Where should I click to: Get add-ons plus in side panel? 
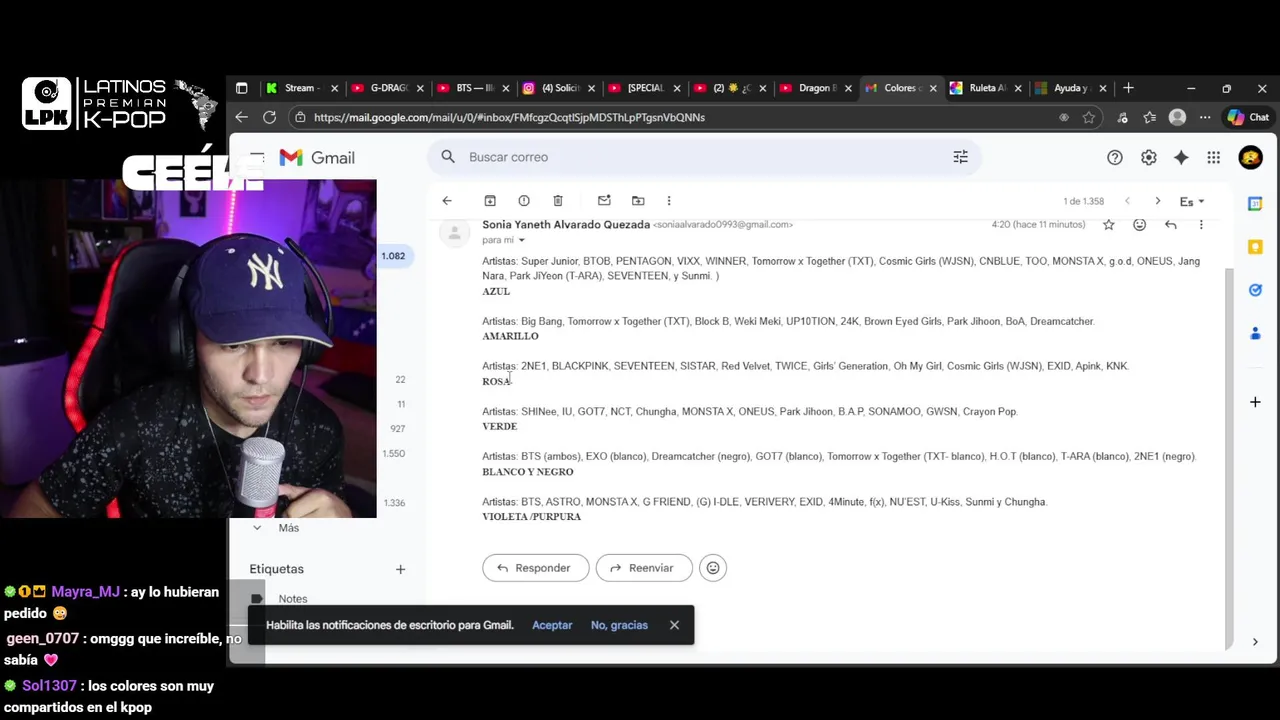[1255, 402]
